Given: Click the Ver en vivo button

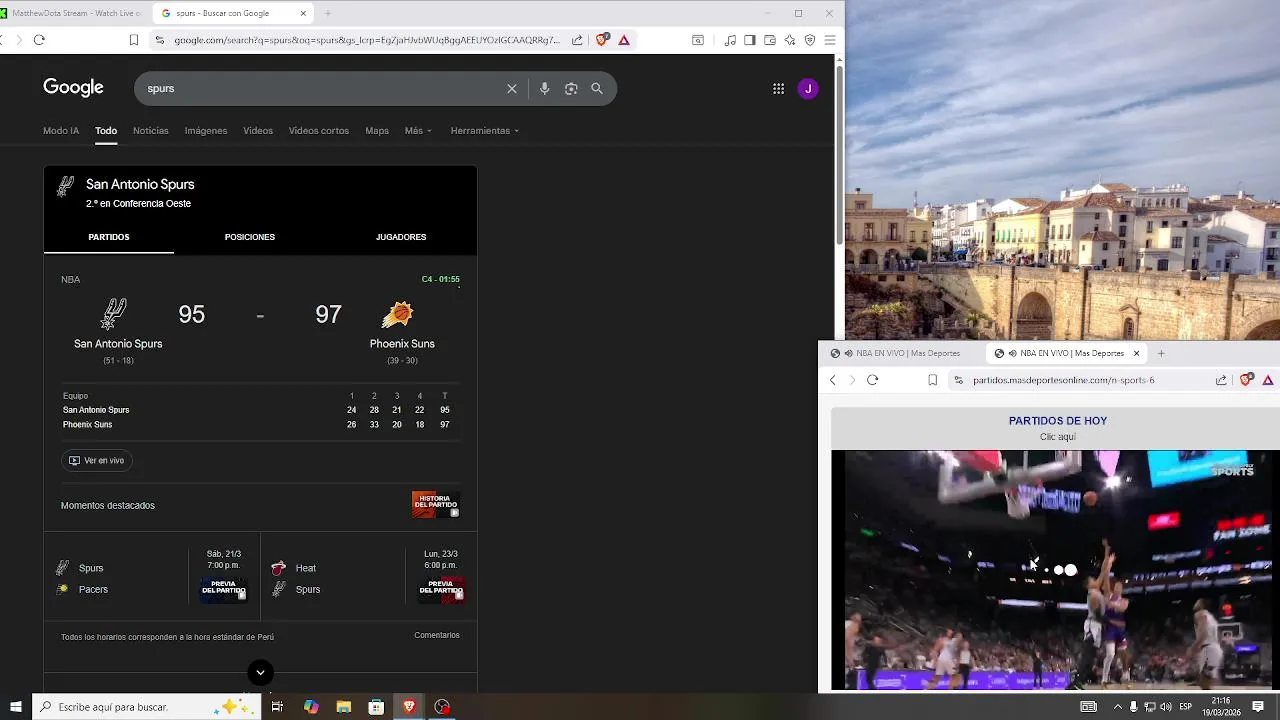Looking at the screenshot, I should point(97,461).
